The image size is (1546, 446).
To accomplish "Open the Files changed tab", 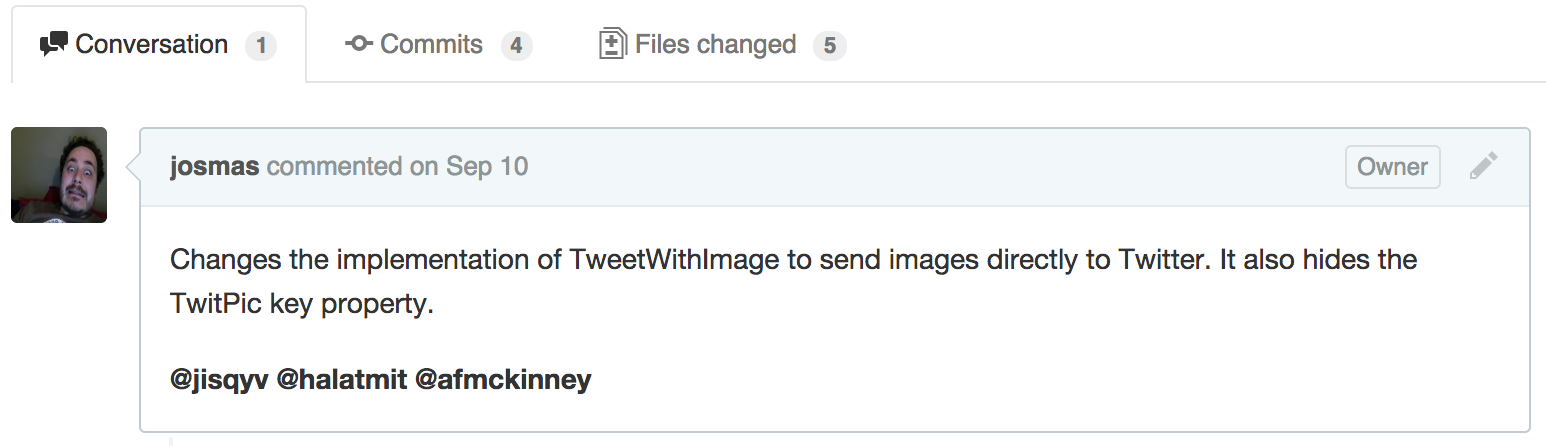I will 722,45.
